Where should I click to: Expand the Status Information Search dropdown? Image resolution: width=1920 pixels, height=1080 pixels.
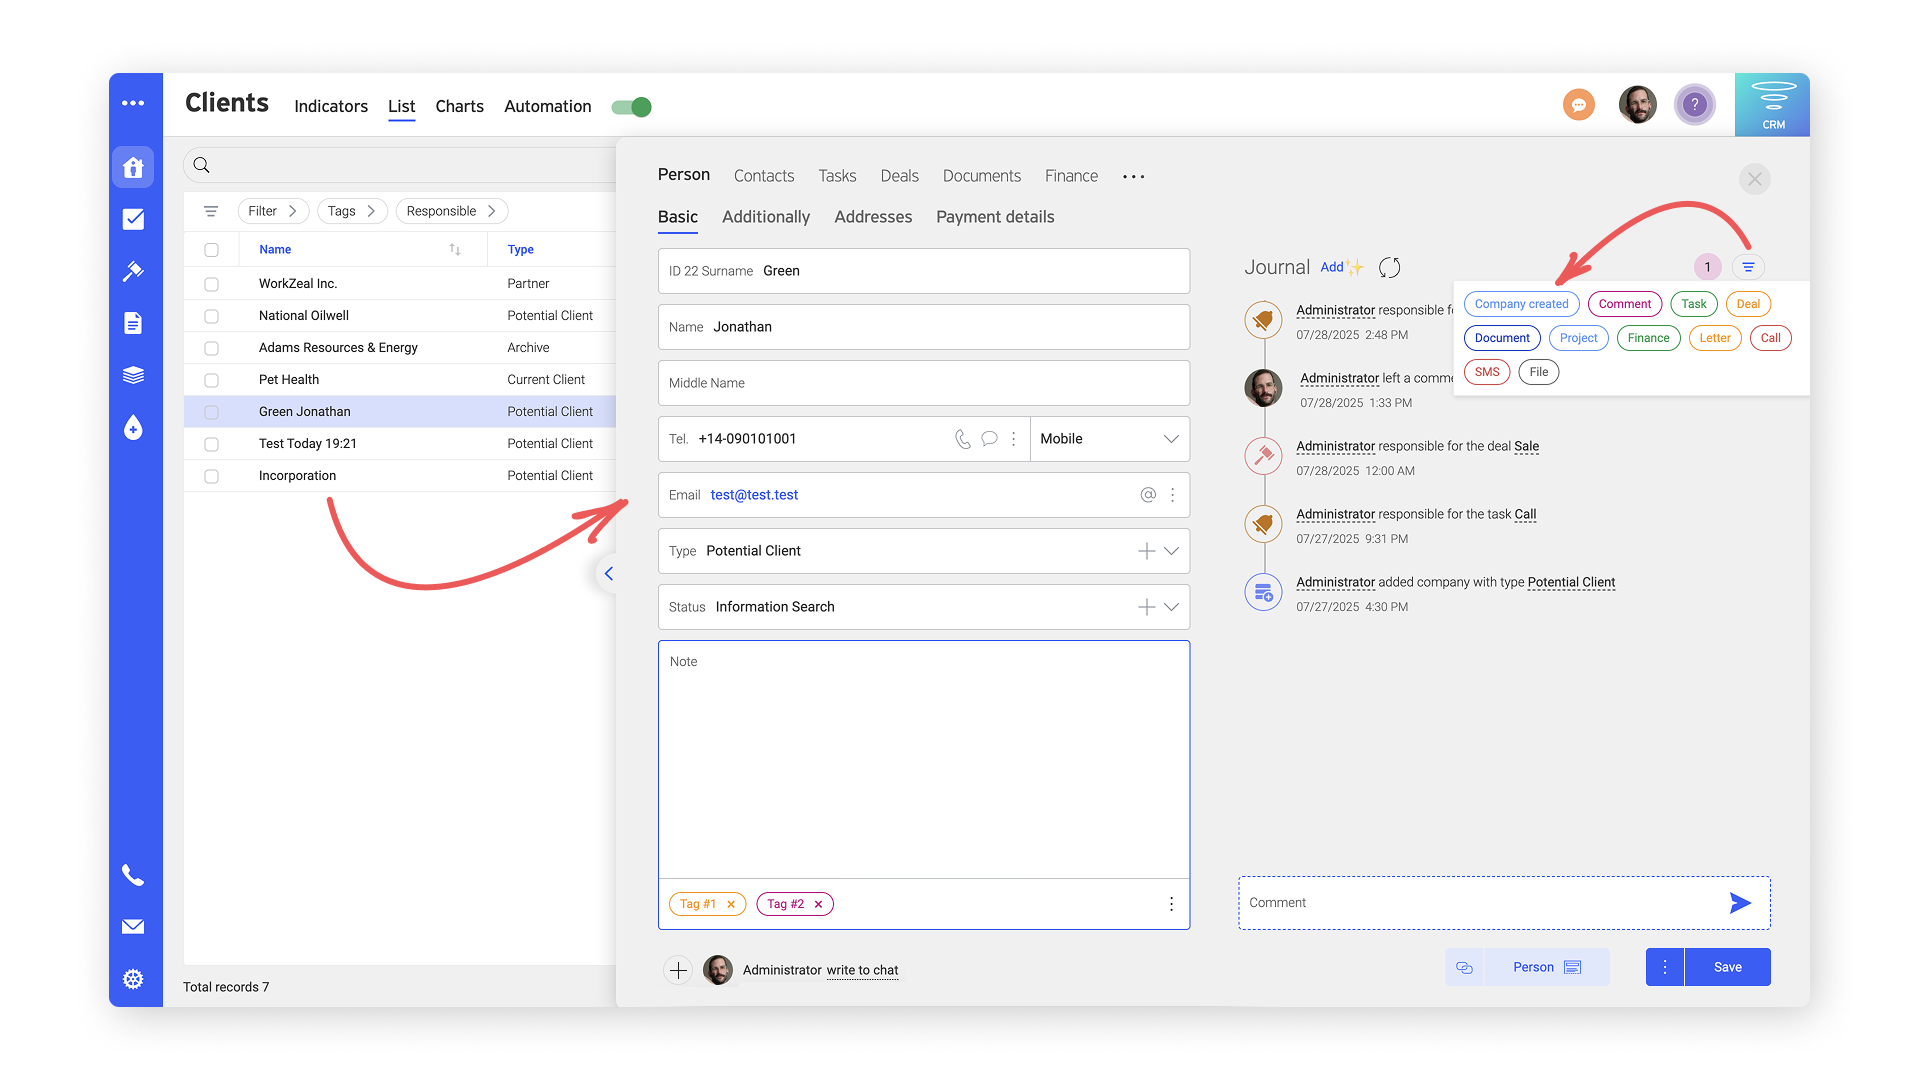(1170, 606)
